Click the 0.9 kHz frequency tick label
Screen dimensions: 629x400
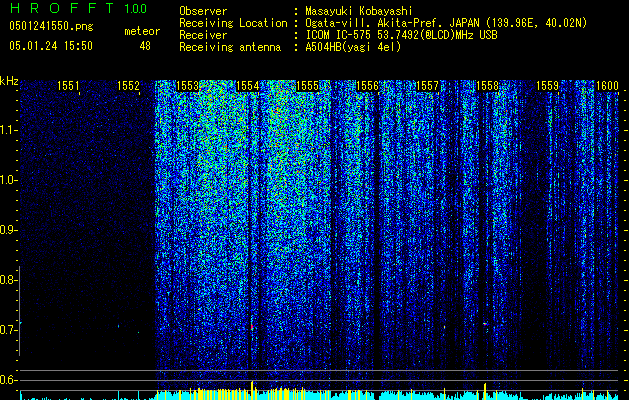point(8,230)
